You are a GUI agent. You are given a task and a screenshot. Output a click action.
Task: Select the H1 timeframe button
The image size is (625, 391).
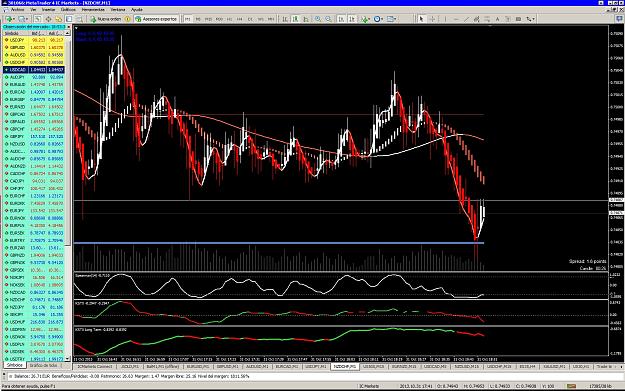(x=229, y=19)
